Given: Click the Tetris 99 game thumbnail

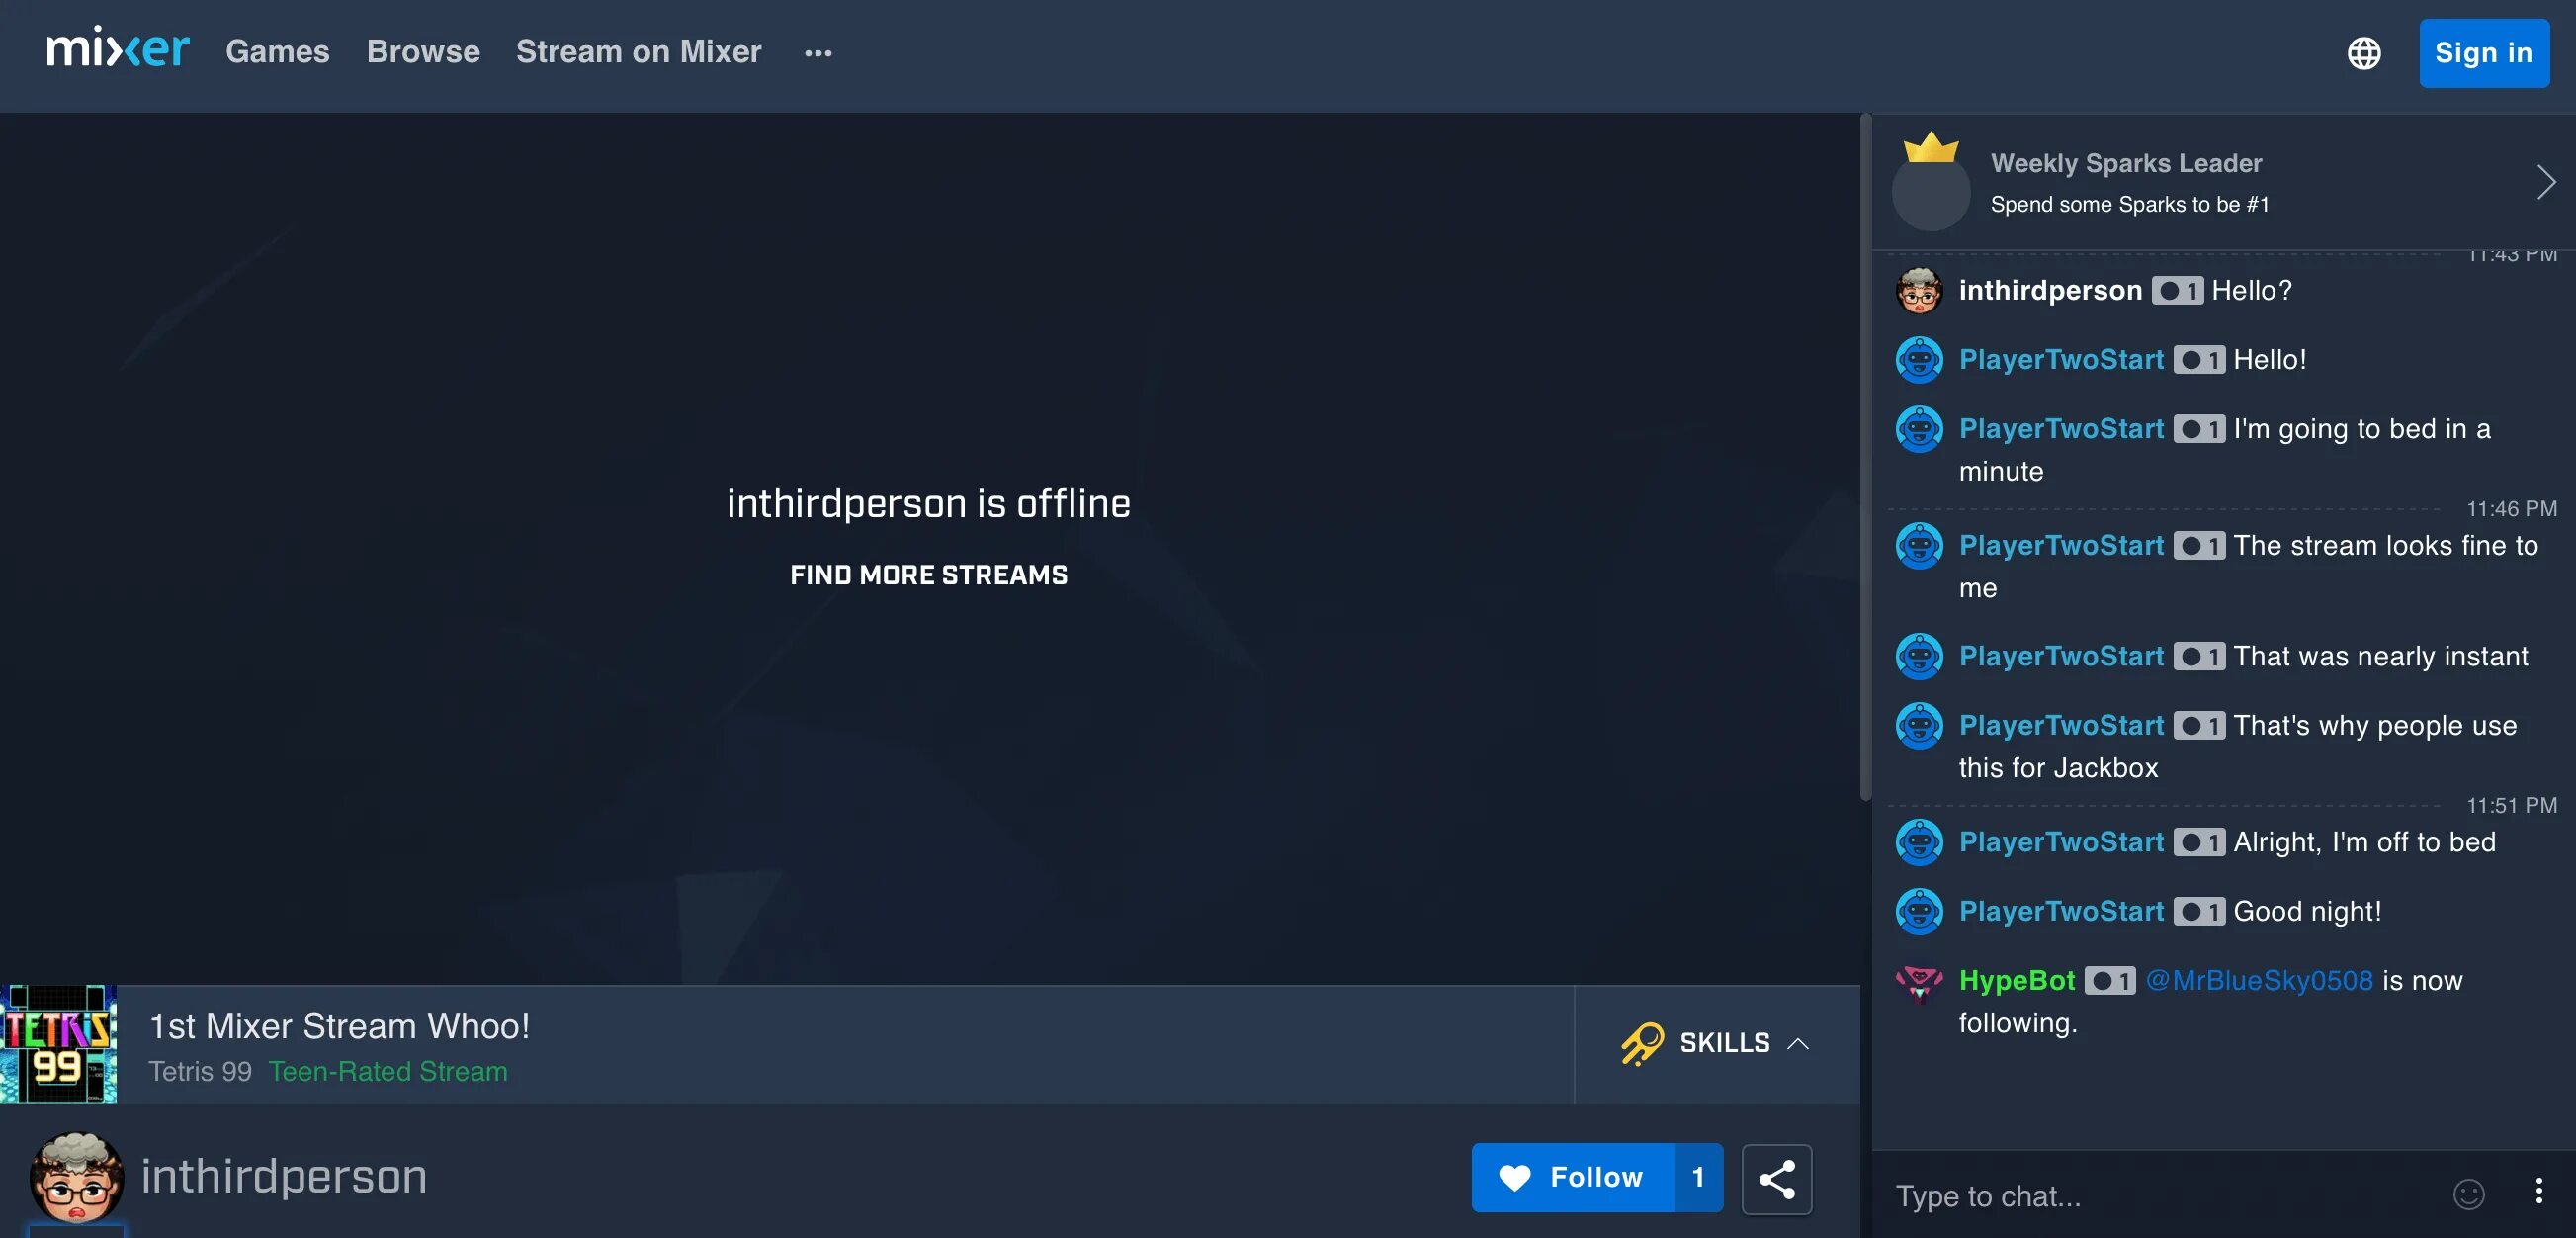Looking at the screenshot, I should click(x=60, y=1042).
